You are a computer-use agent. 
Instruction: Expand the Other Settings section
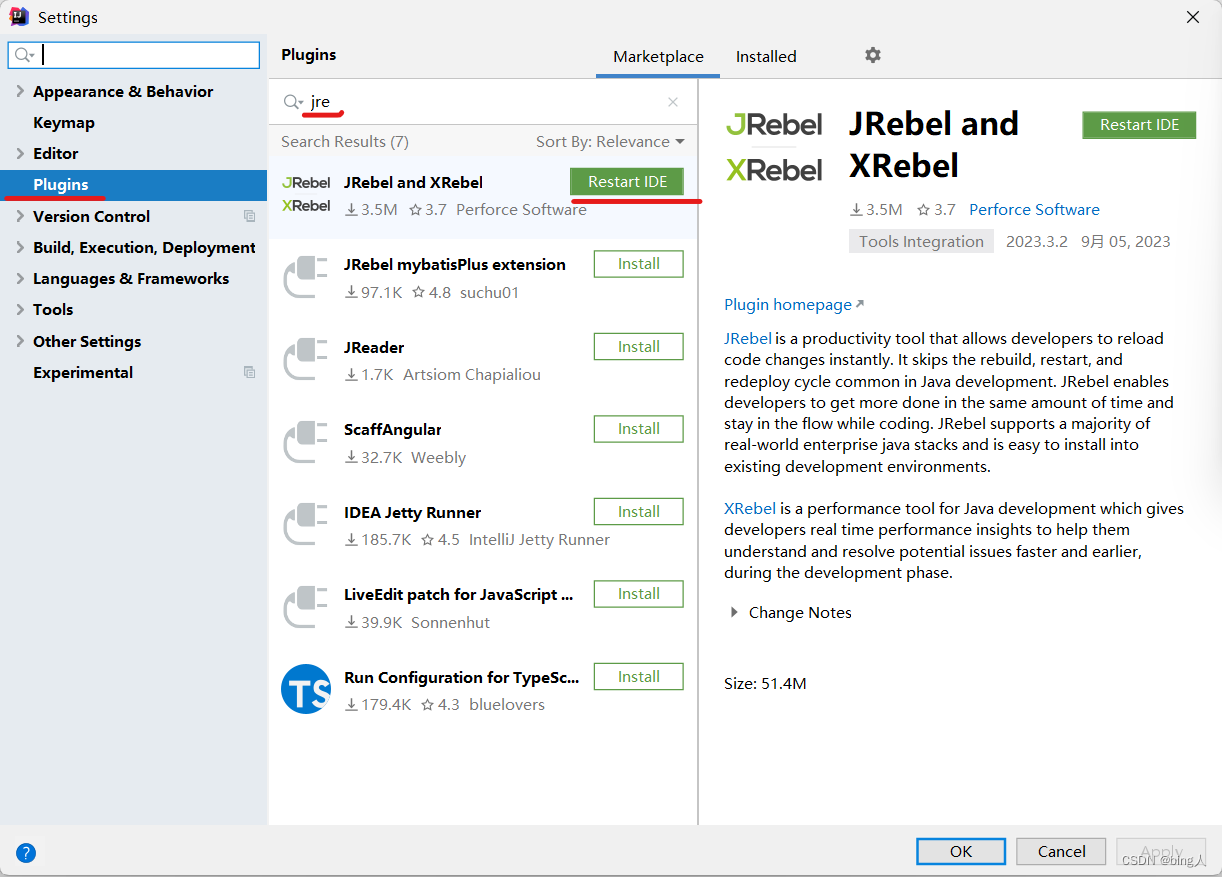point(20,341)
